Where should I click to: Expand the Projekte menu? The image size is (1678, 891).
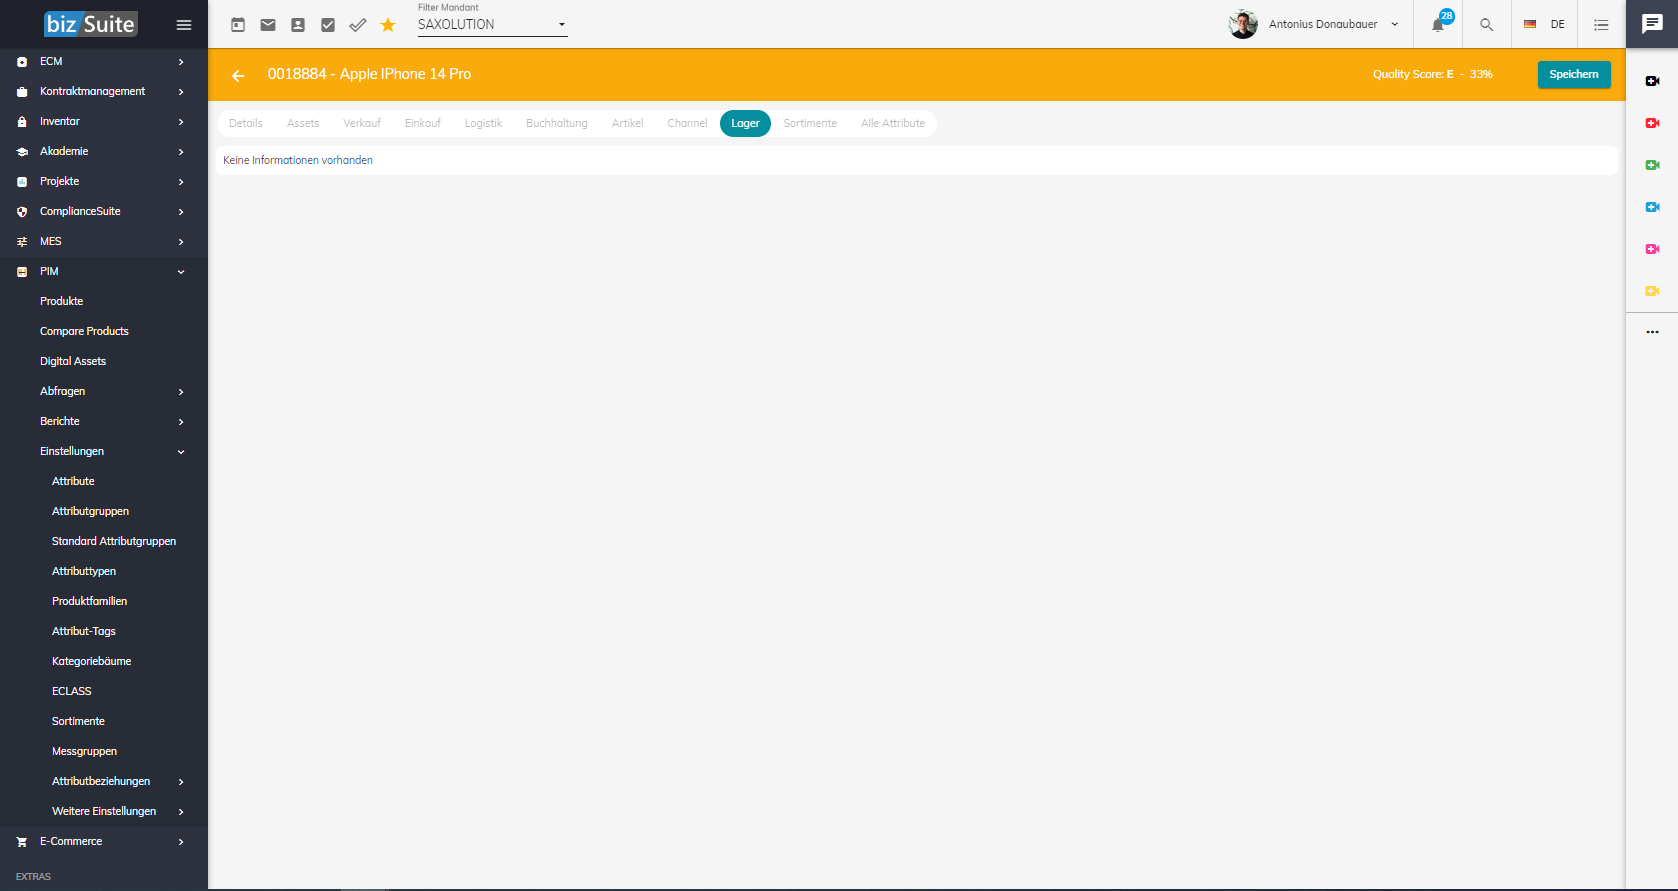(104, 181)
